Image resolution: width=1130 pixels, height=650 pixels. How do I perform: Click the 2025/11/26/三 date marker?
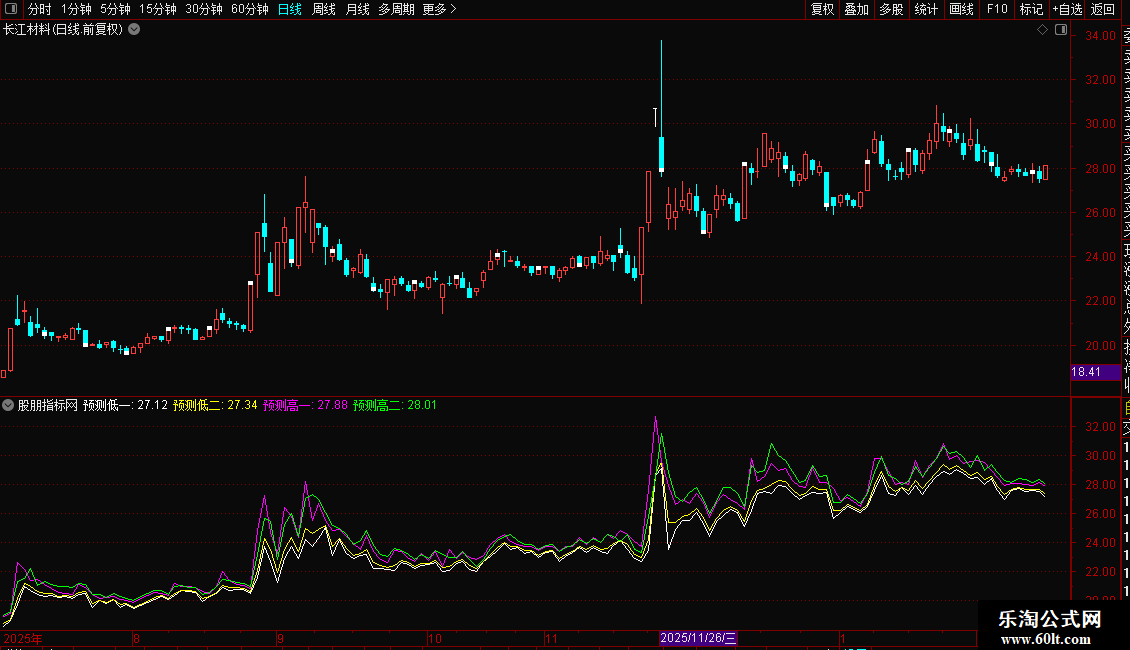point(698,638)
